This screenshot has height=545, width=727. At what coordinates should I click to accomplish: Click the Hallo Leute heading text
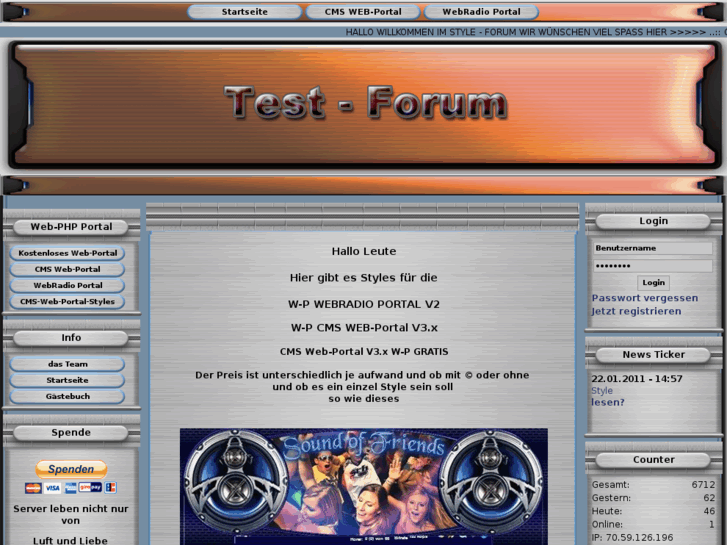tap(364, 251)
